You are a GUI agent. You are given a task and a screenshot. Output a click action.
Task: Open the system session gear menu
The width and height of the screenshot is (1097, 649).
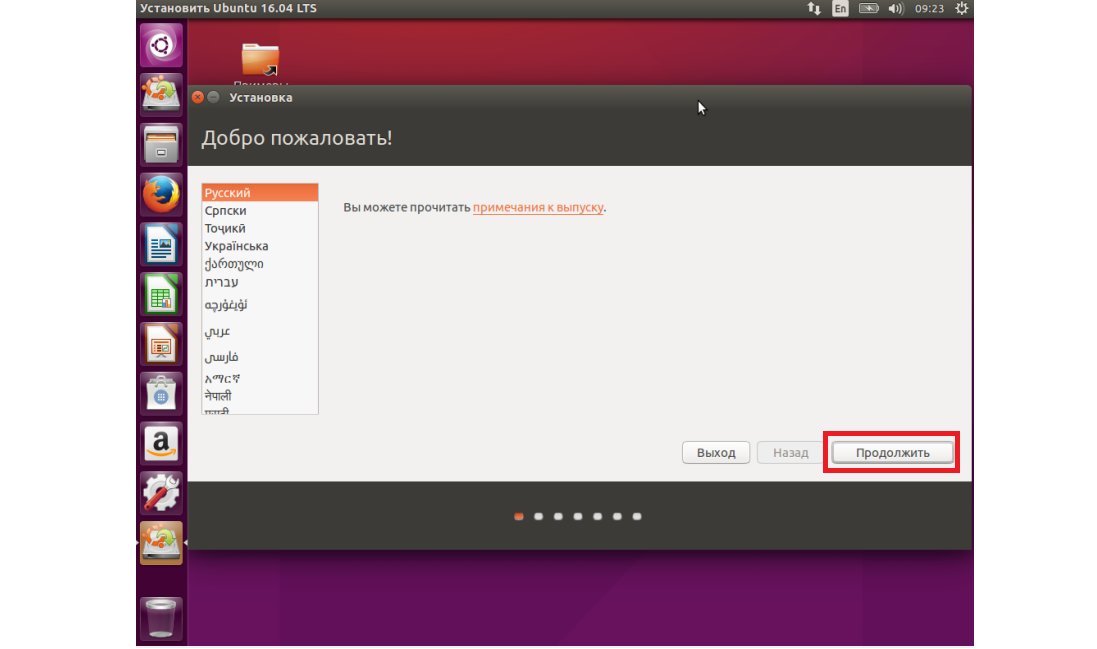(x=962, y=8)
